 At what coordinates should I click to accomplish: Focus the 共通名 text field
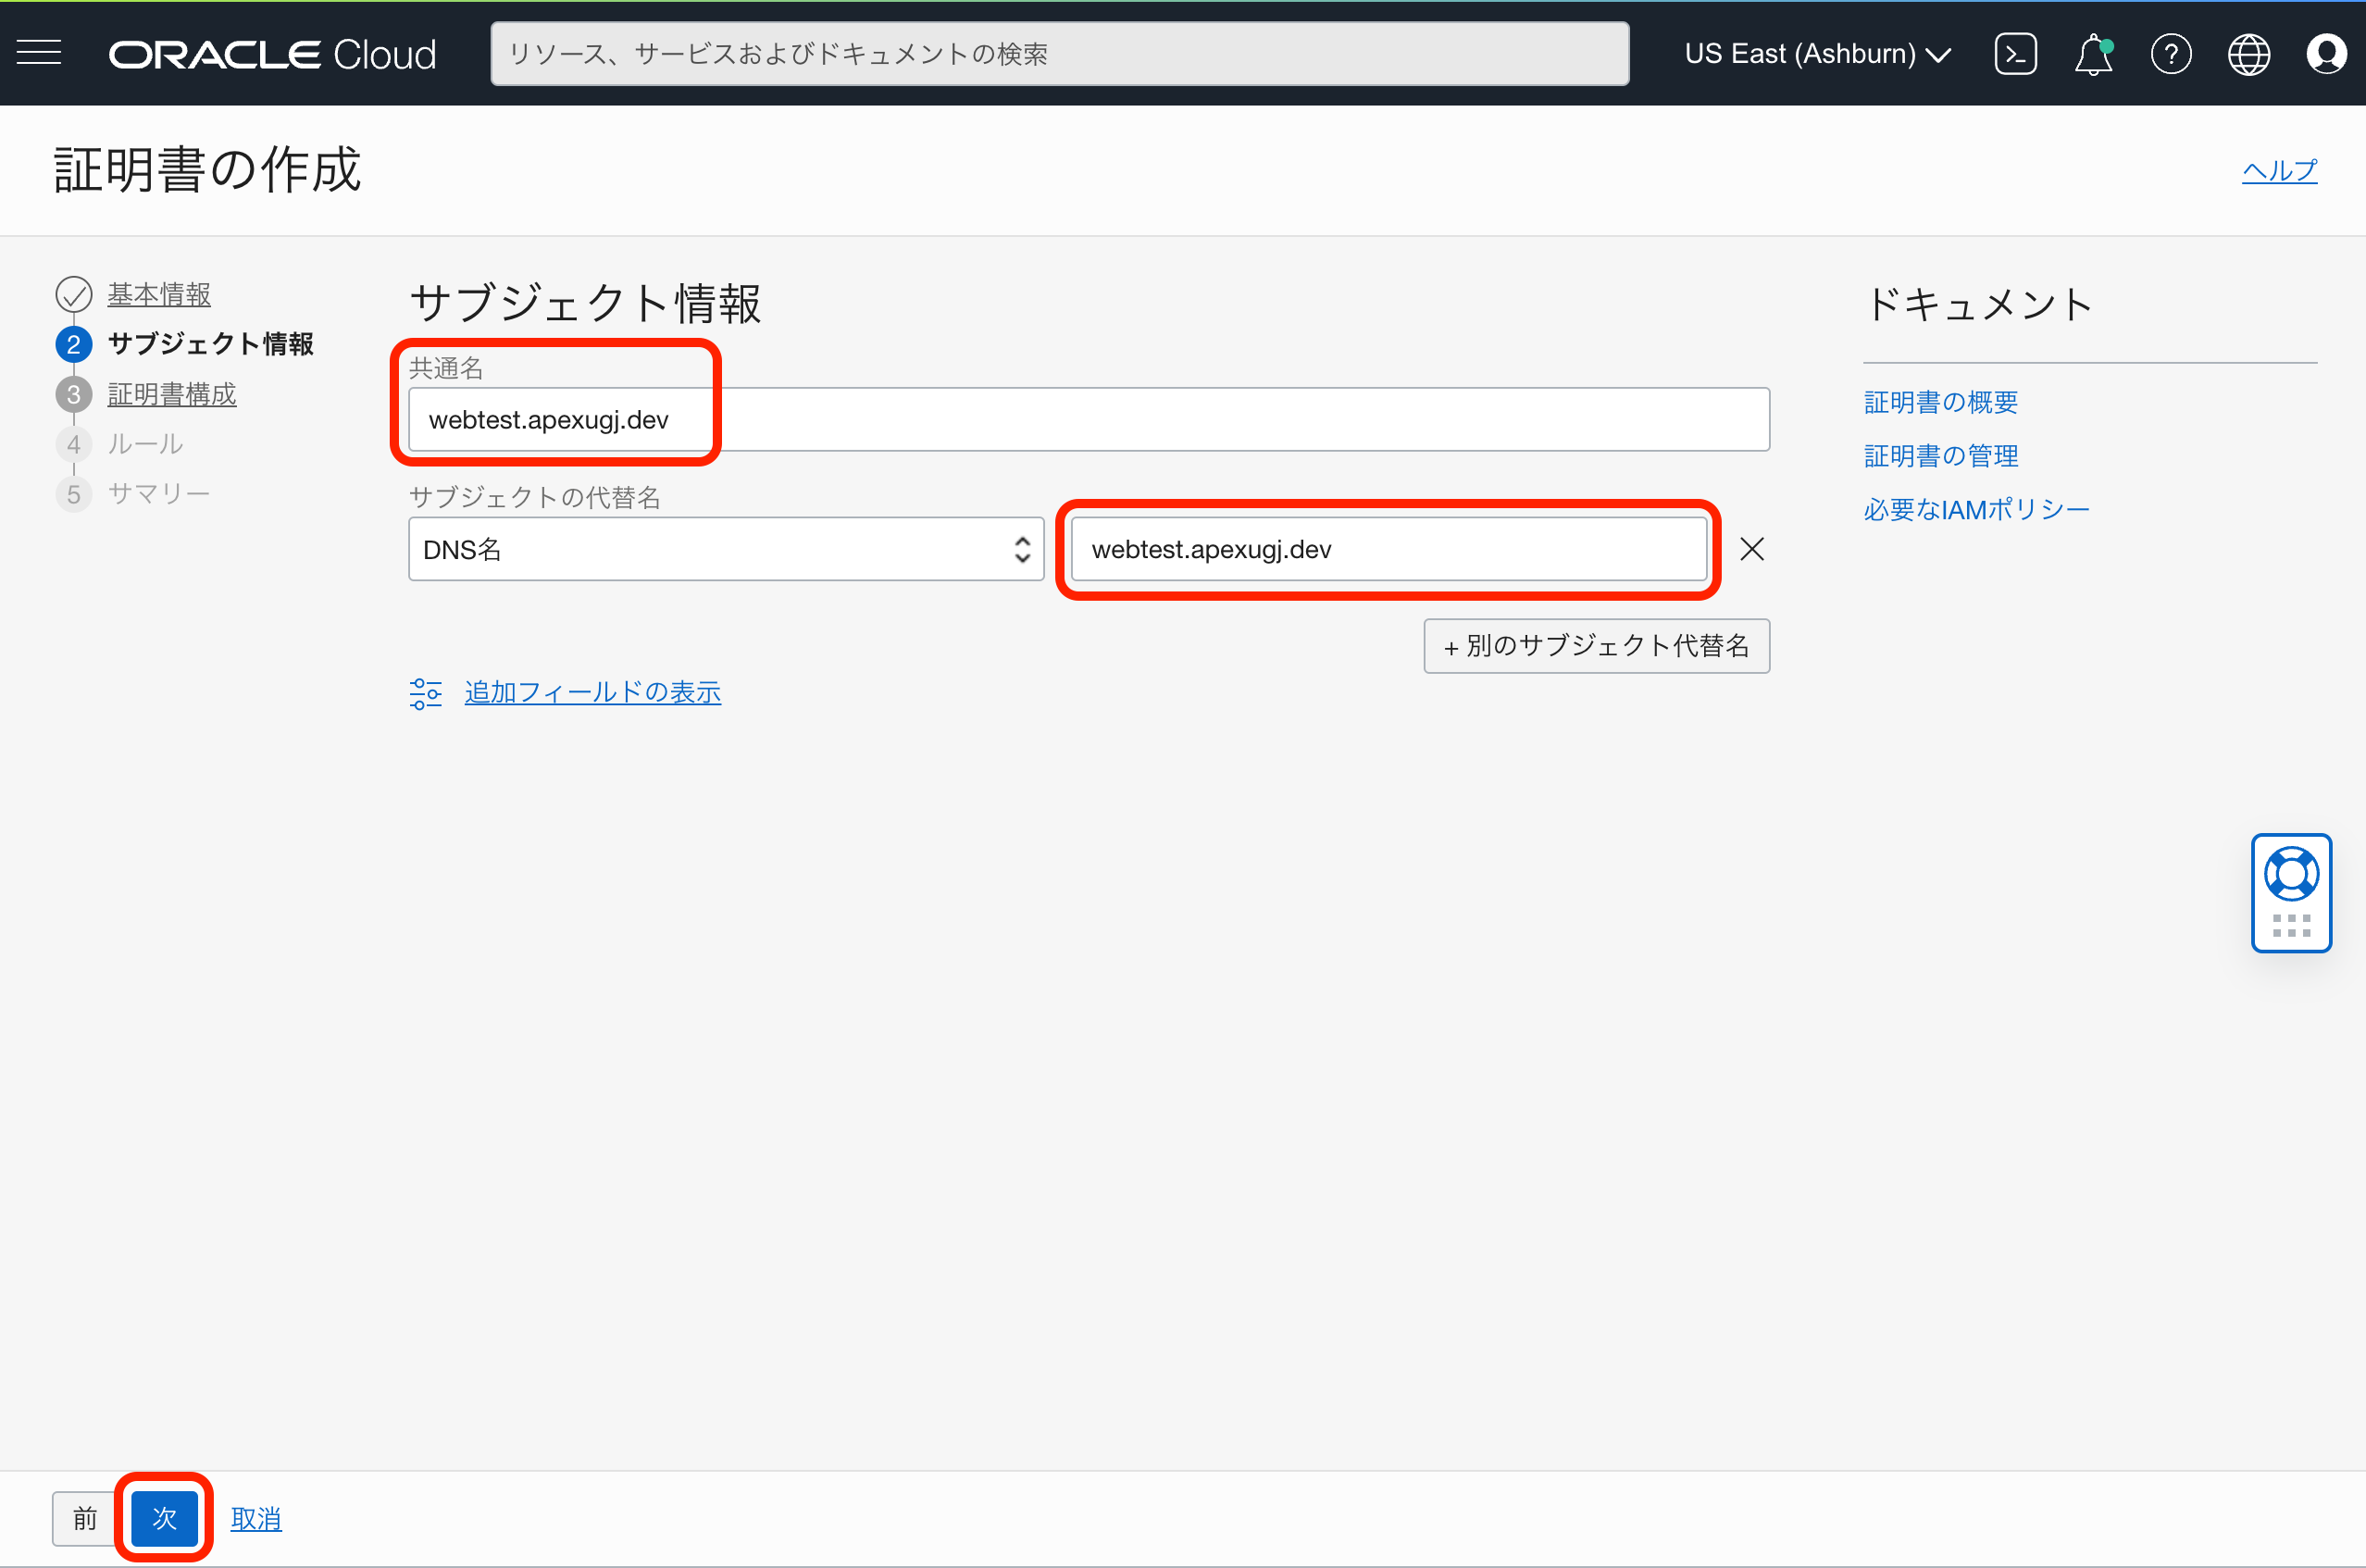pyautogui.click(x=1088, y=420)
